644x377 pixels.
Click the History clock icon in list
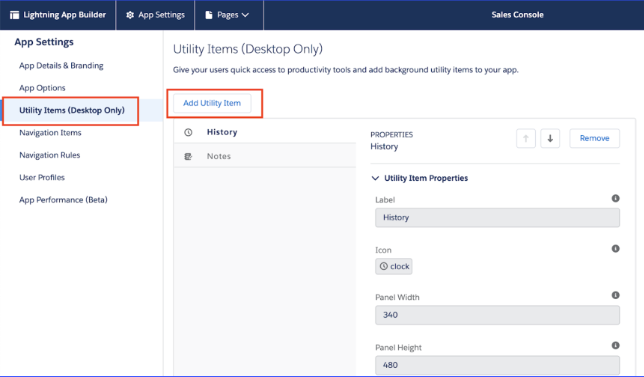click(188, 132)
